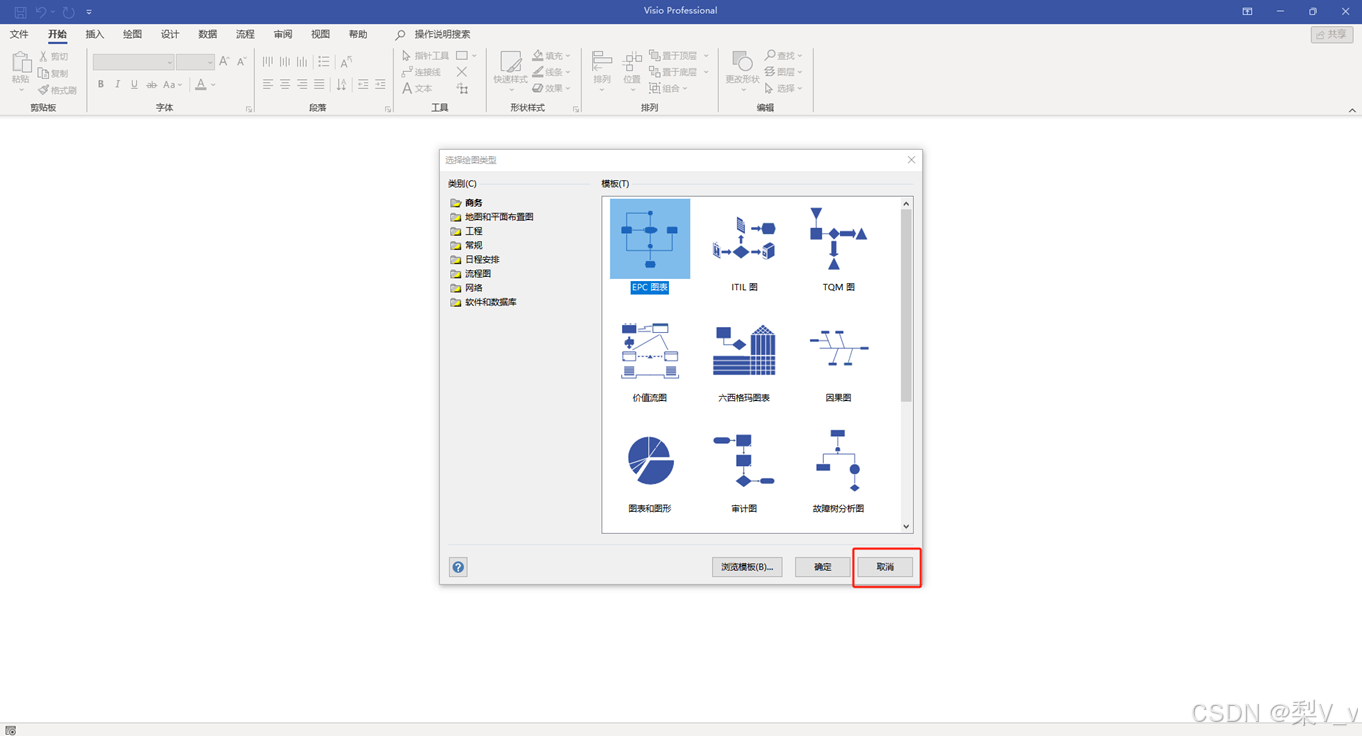Screen dimensions: 1362x736
Task: Choose the 因果图 fishbone template icon
Action: pyautogui.click(x=838, y=349)
